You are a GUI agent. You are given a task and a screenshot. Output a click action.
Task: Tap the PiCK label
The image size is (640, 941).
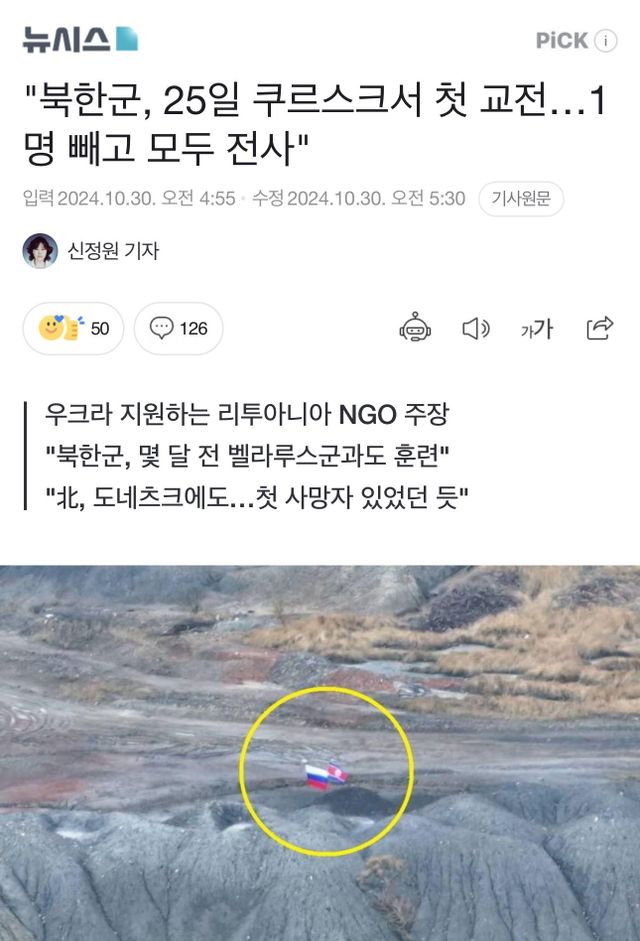tap(561, 41)
